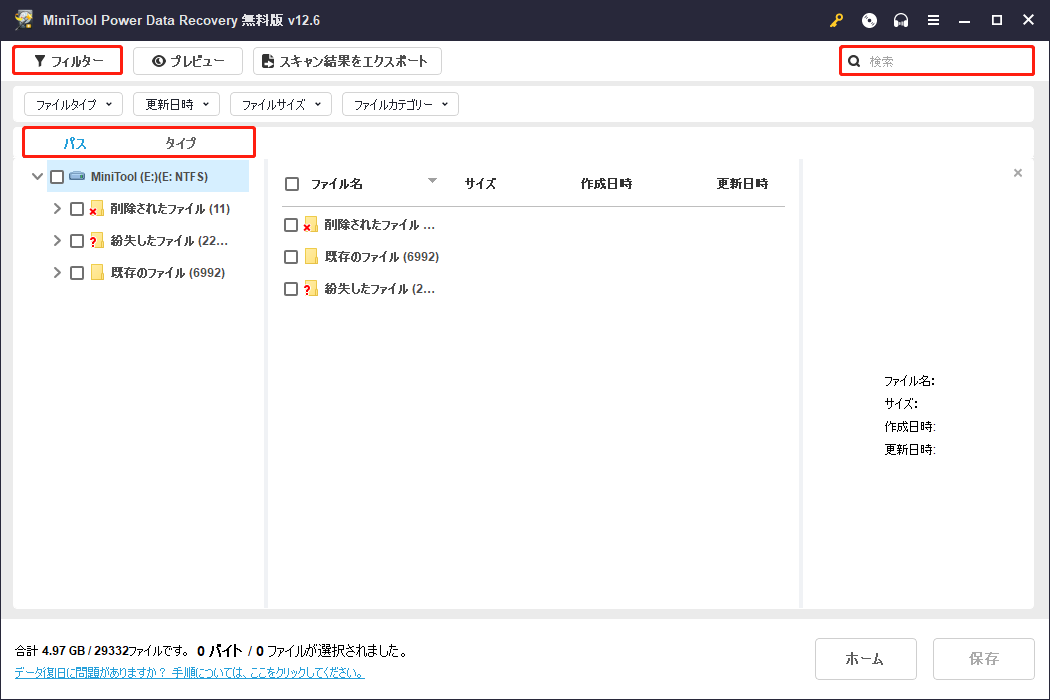Open the ファイルサイズ dropdown
This screenshot has width=1050, height=700.
(x=281, y=104)
